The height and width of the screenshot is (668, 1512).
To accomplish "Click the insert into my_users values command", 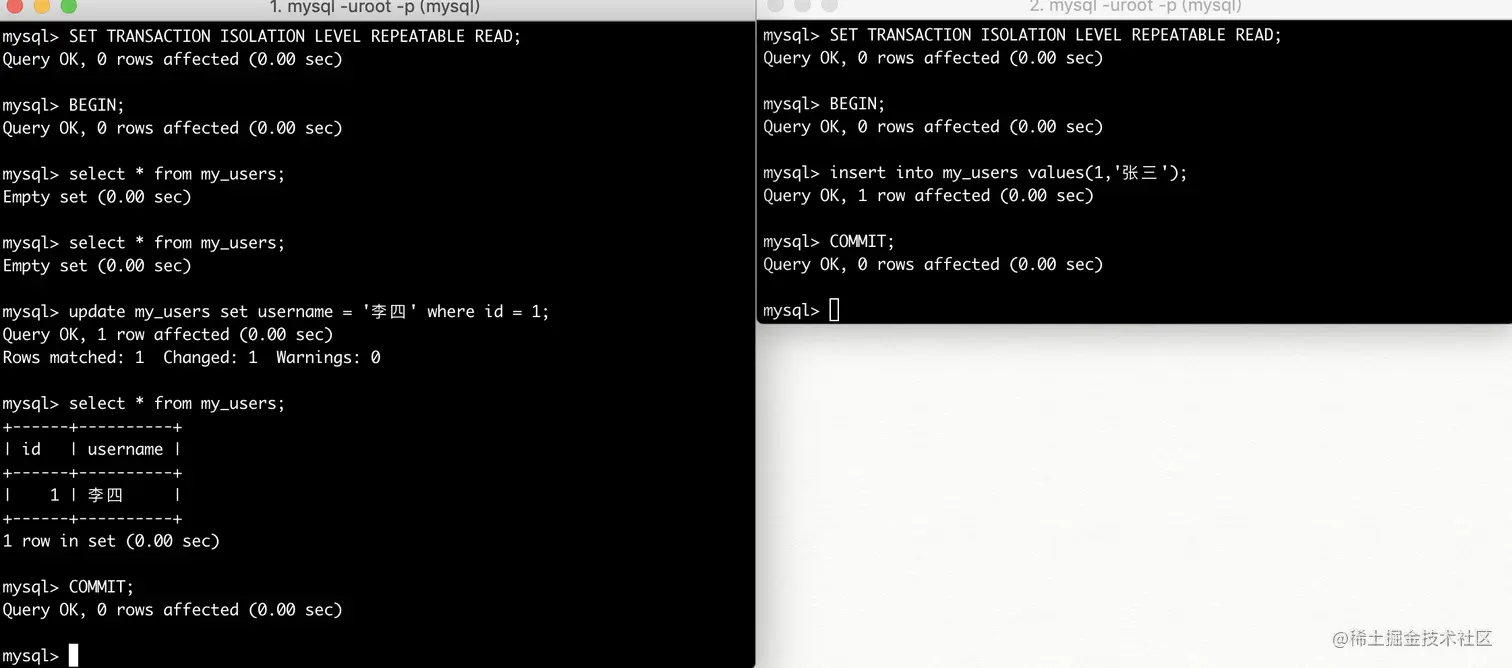I will point(1008,172).
